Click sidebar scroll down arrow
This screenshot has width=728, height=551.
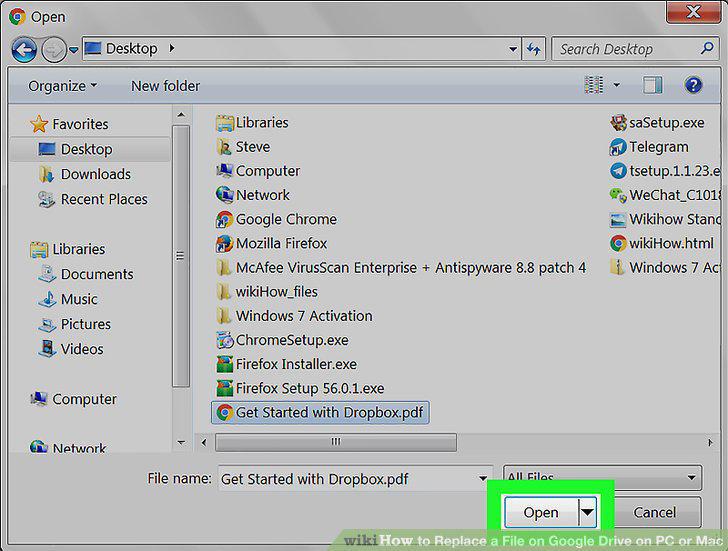point(181,443)
